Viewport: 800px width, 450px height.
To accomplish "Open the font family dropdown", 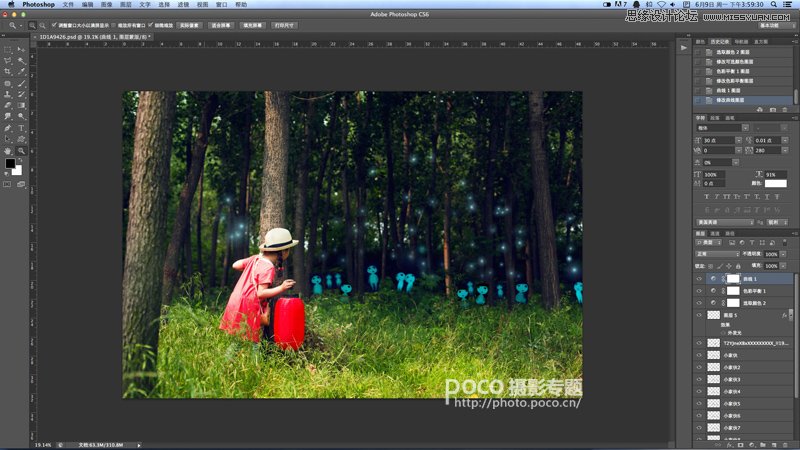I will click(x=745, y=128).
